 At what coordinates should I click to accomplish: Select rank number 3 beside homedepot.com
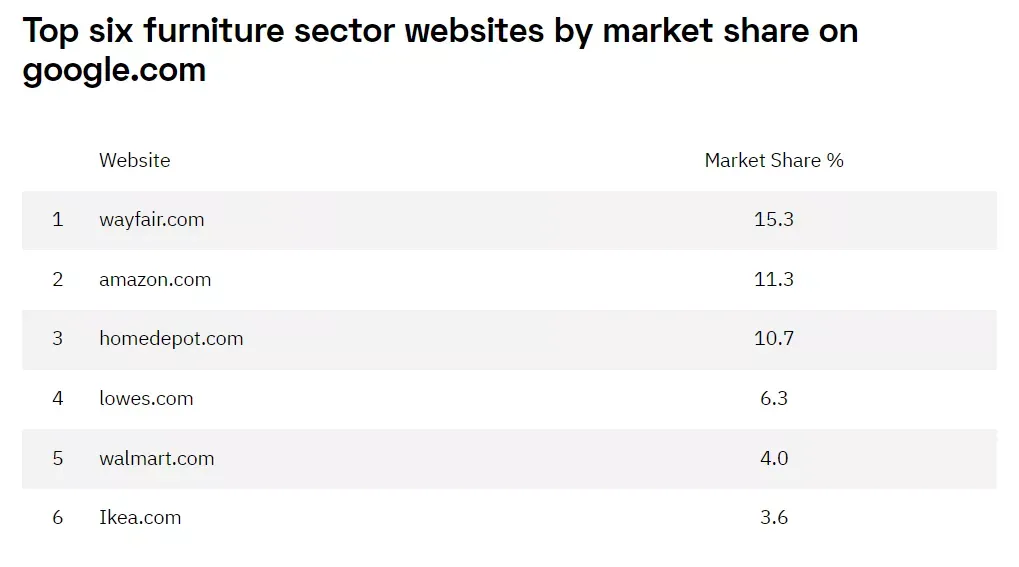[x=58, y=339]
